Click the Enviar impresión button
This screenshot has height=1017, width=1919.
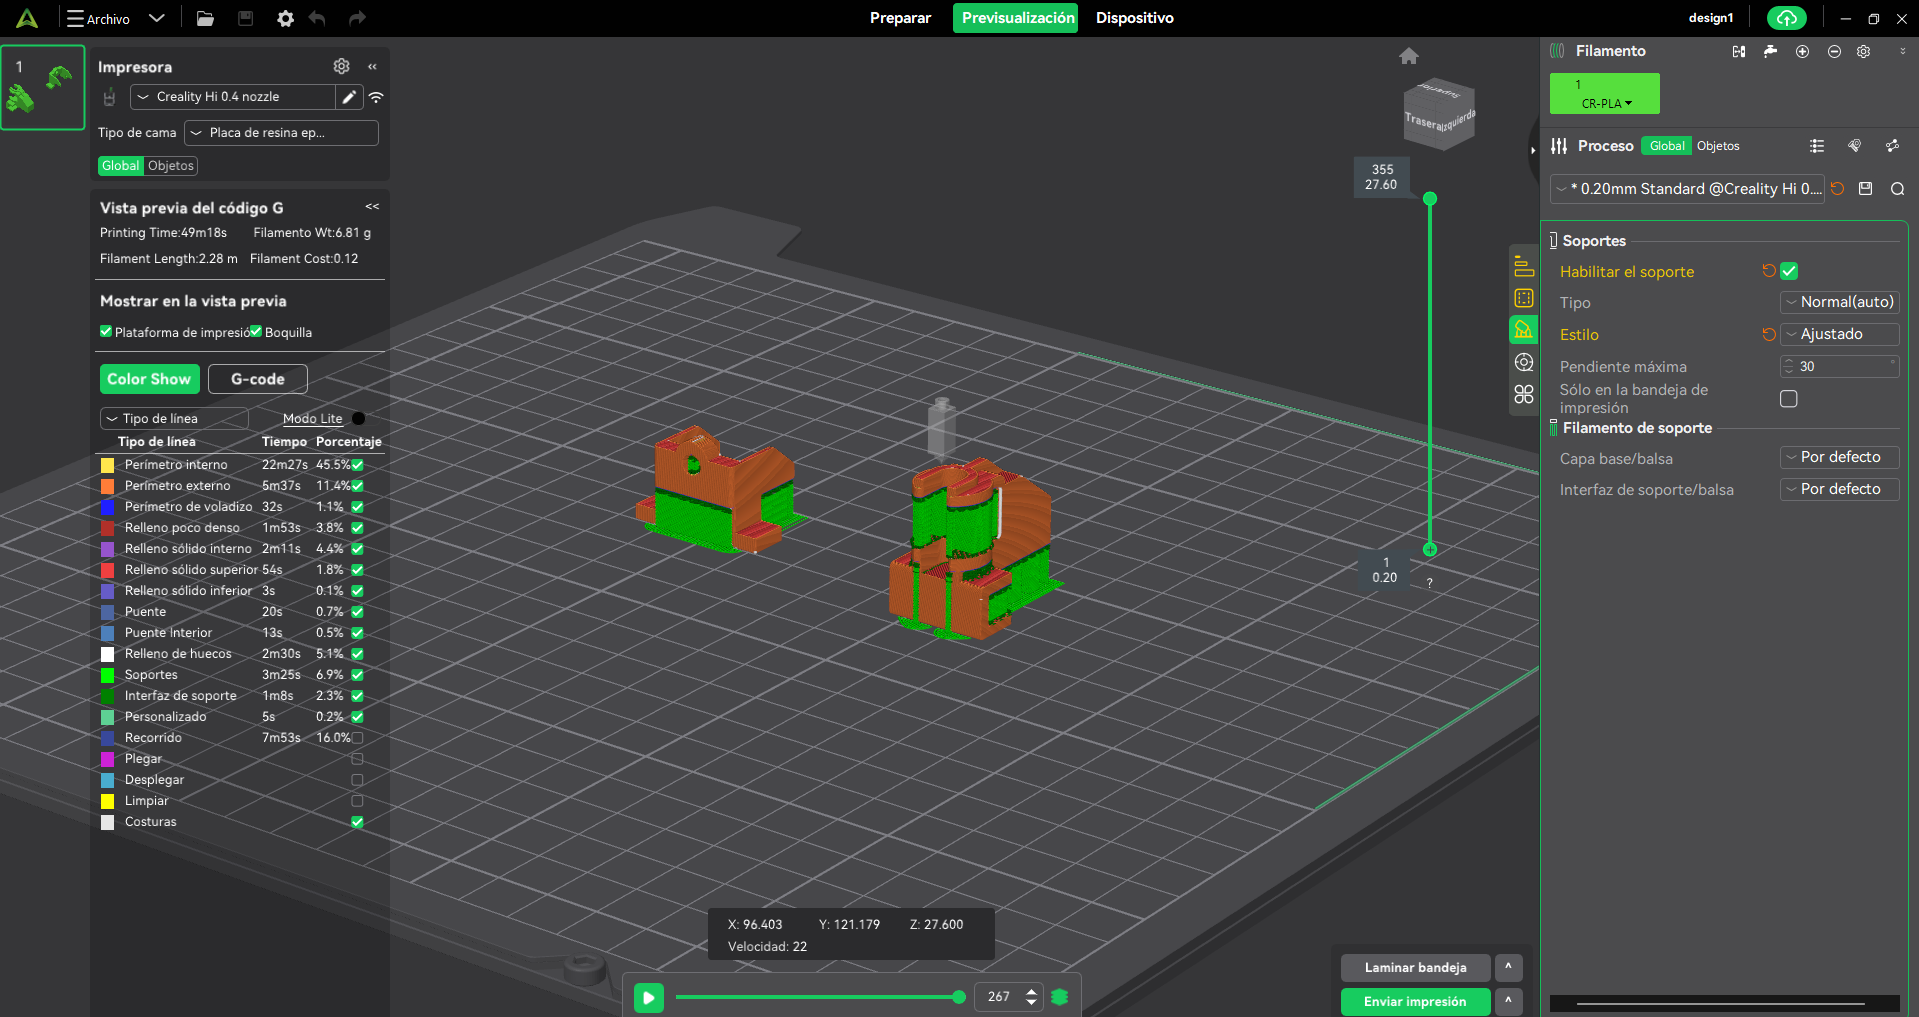(x=1415, y=1001)
